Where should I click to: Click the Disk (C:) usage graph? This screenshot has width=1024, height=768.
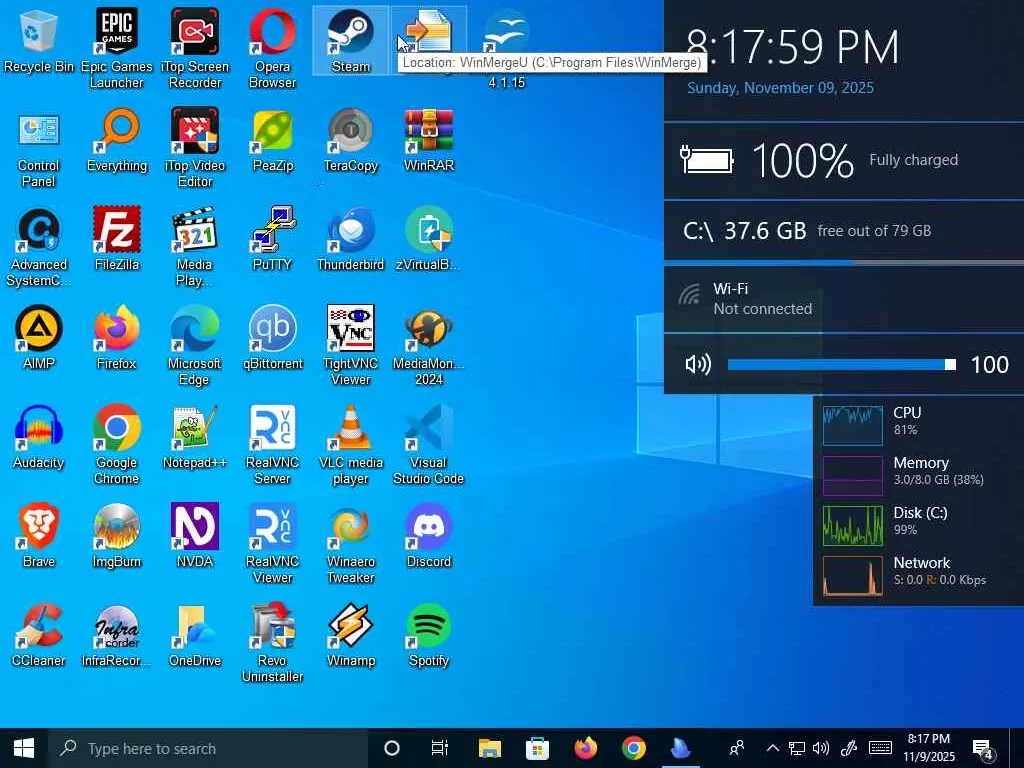coord(852,526)
